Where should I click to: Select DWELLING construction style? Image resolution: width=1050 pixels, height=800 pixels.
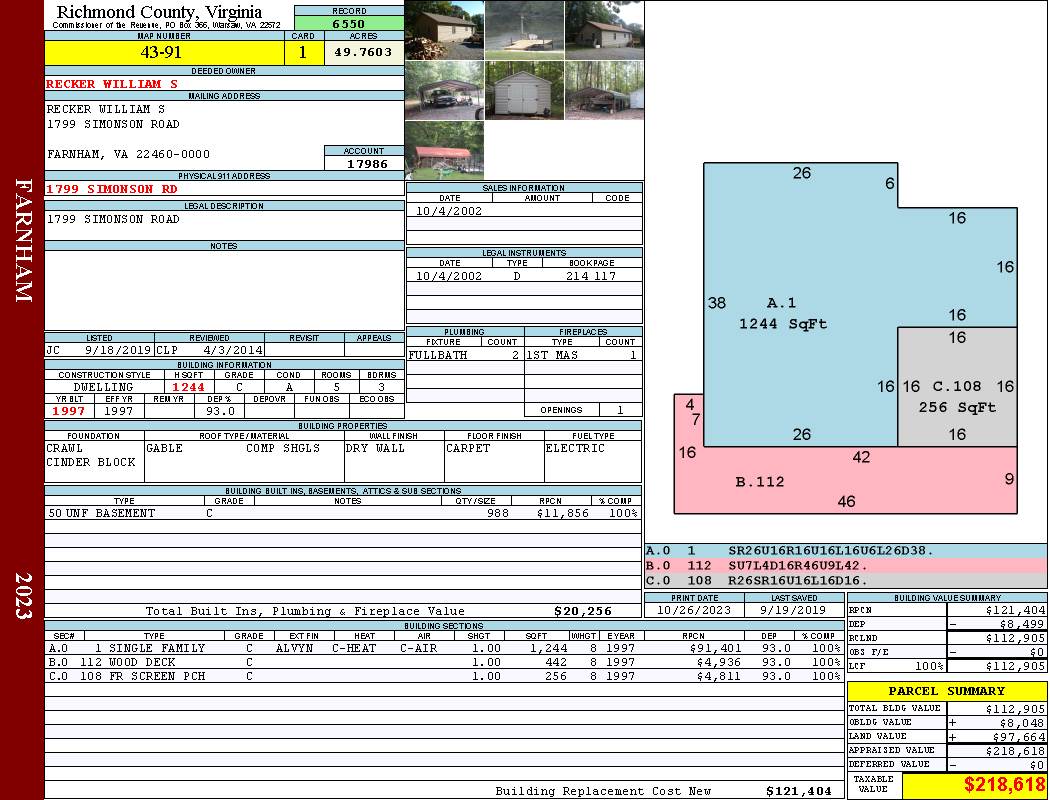[x=103, y=387]
